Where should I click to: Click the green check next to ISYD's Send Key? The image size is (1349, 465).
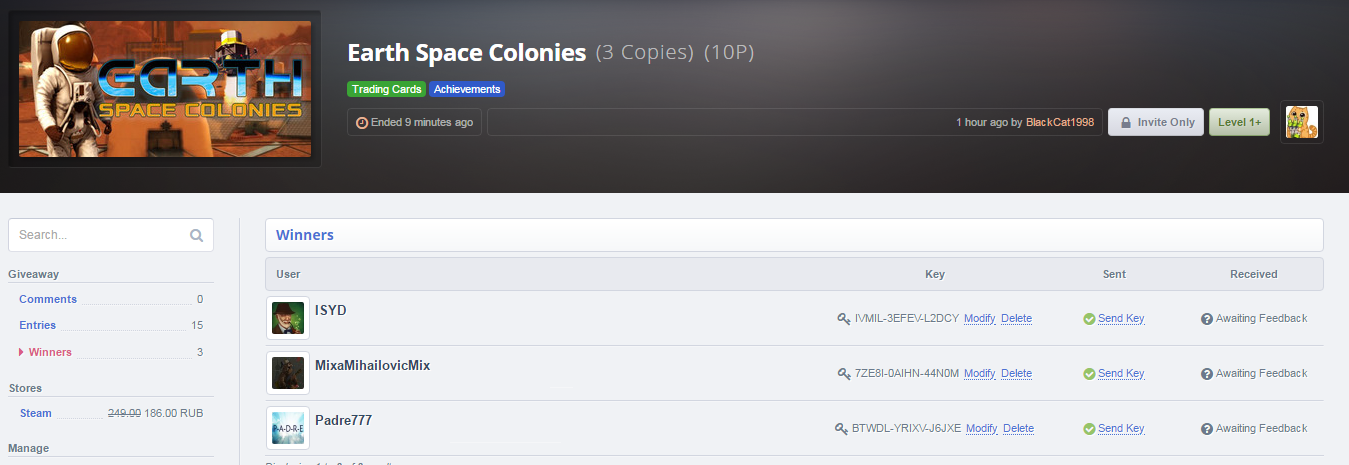pyautogui.click(x=1089, y=319)
